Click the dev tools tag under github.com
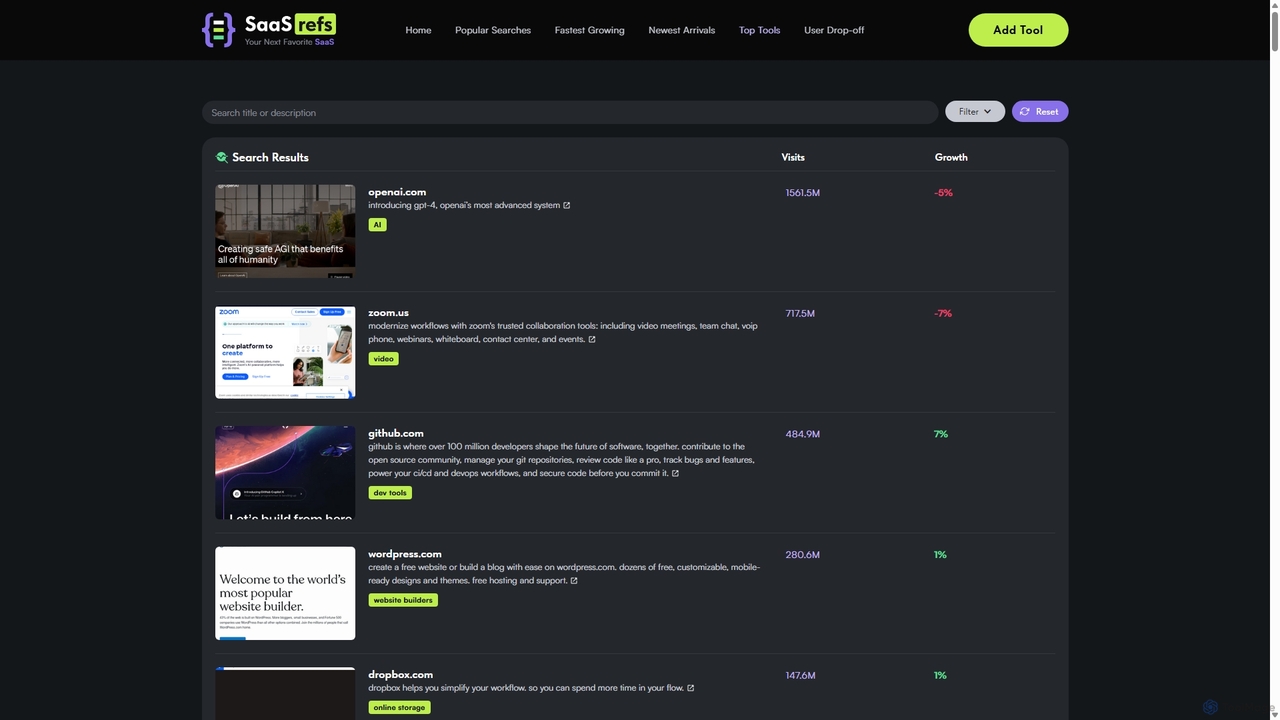Screen dimensions: 1280x720 [x=390, y=493]
